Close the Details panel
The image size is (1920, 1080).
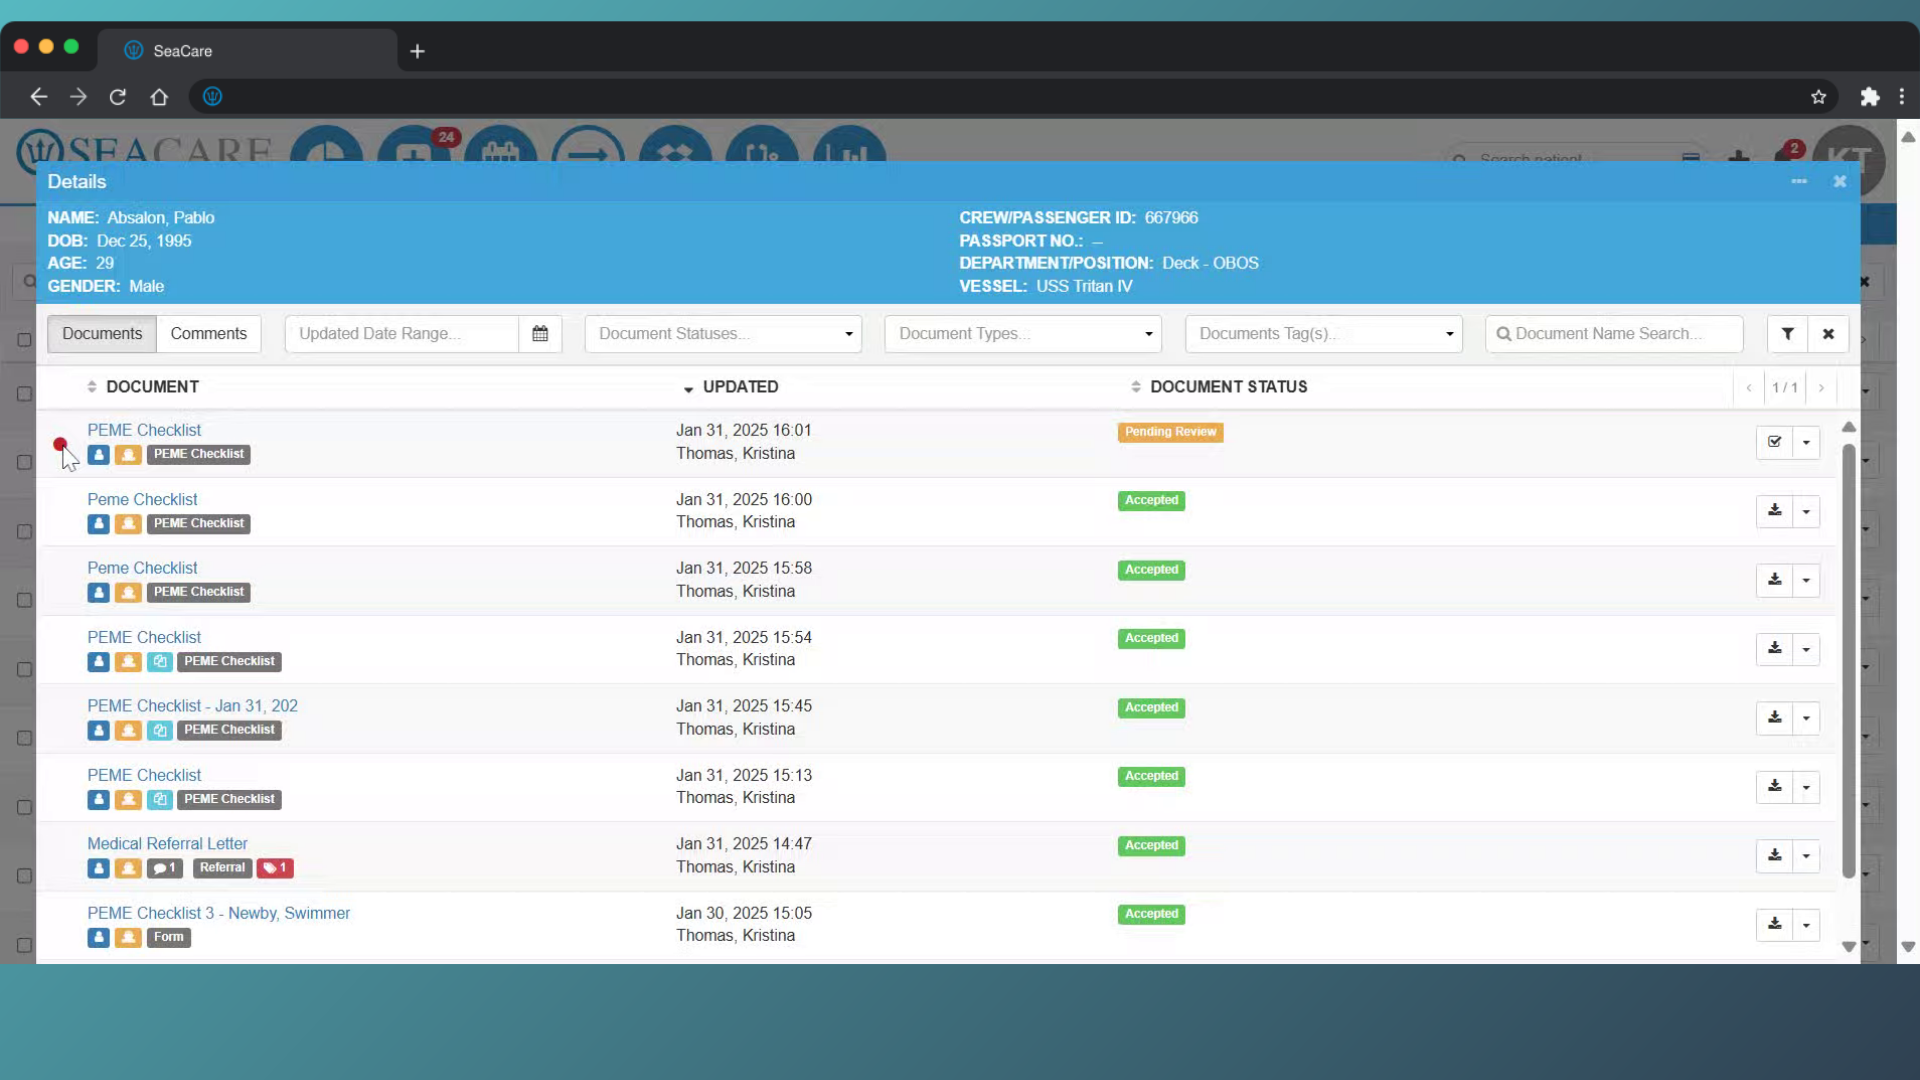1839,181
